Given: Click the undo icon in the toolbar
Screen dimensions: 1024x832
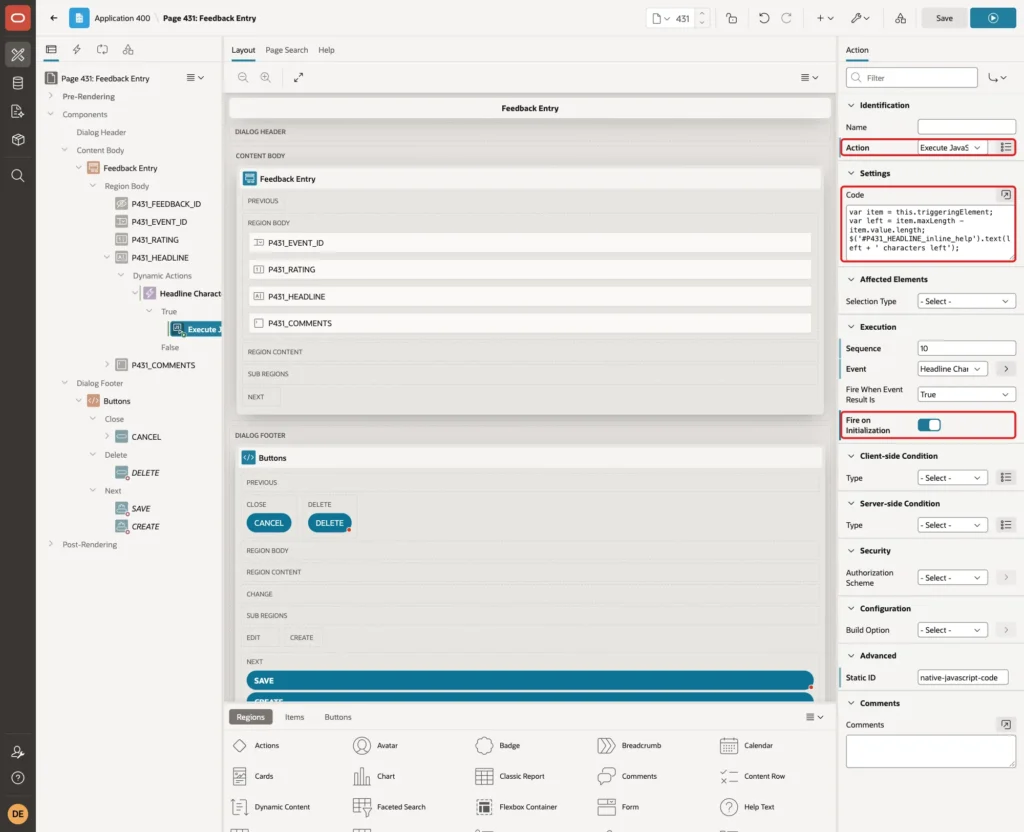Looking at the screenshot, I should 763,18.
